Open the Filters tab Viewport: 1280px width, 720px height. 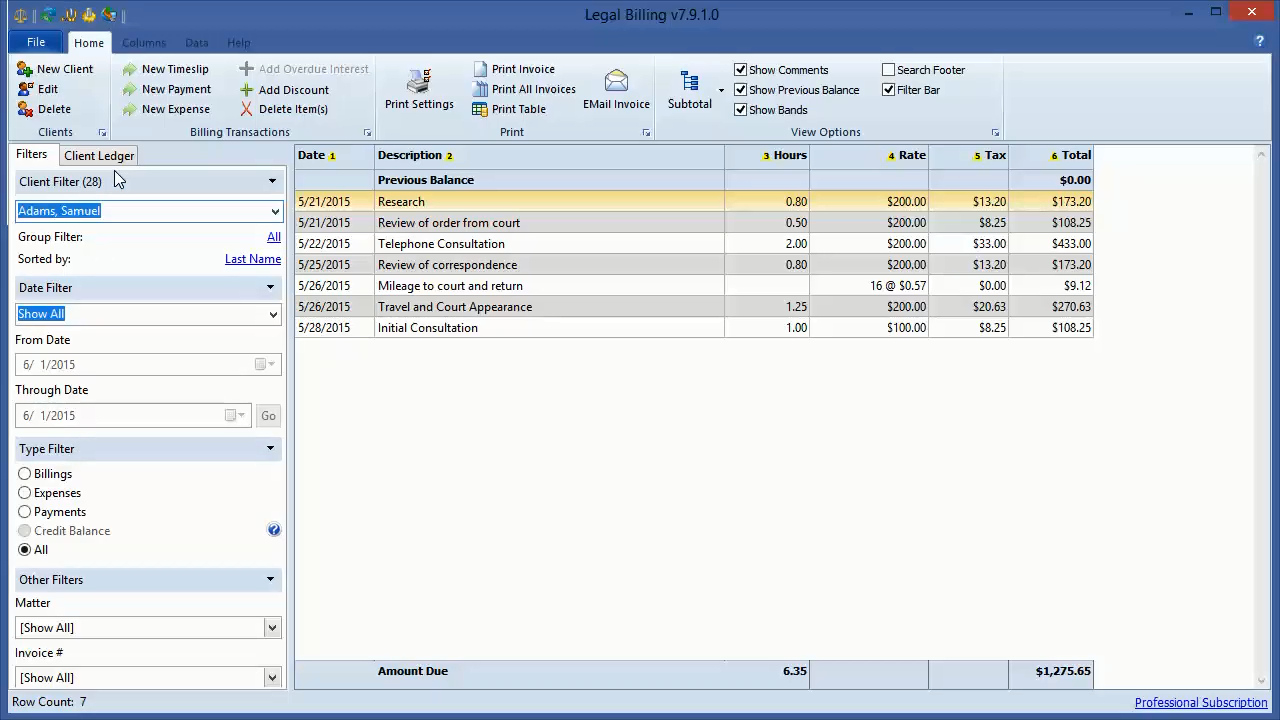(31, 154)
